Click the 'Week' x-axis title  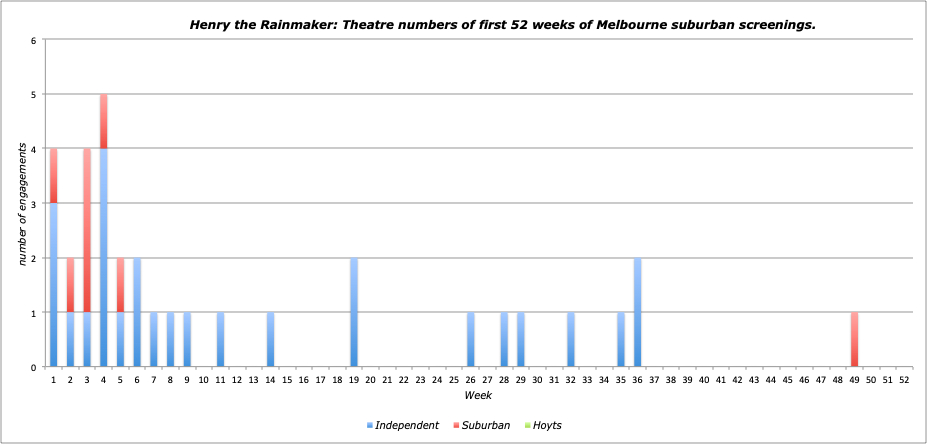477,396
